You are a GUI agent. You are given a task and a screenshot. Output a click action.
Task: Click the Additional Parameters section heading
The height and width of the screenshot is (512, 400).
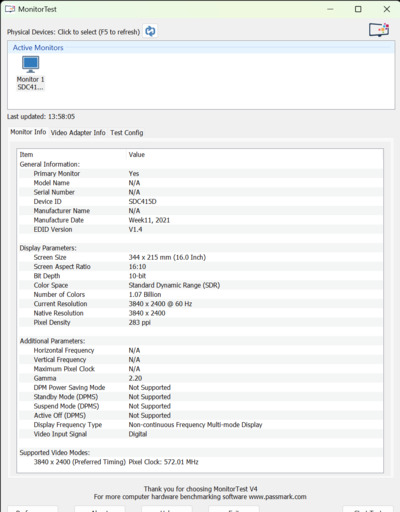(x=52, y=341)
